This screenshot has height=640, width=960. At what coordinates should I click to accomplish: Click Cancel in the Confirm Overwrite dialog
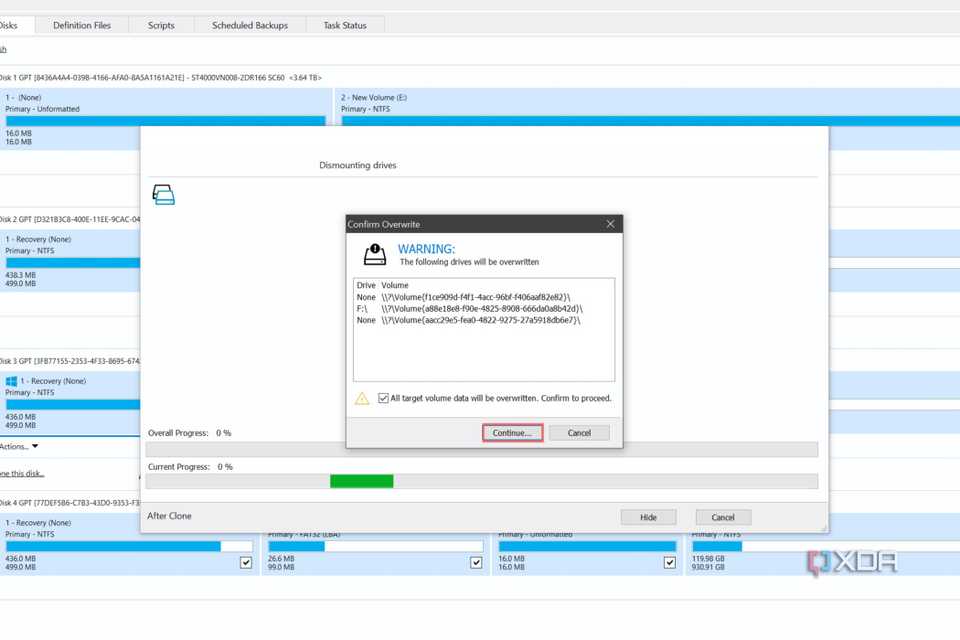point(580,432)
